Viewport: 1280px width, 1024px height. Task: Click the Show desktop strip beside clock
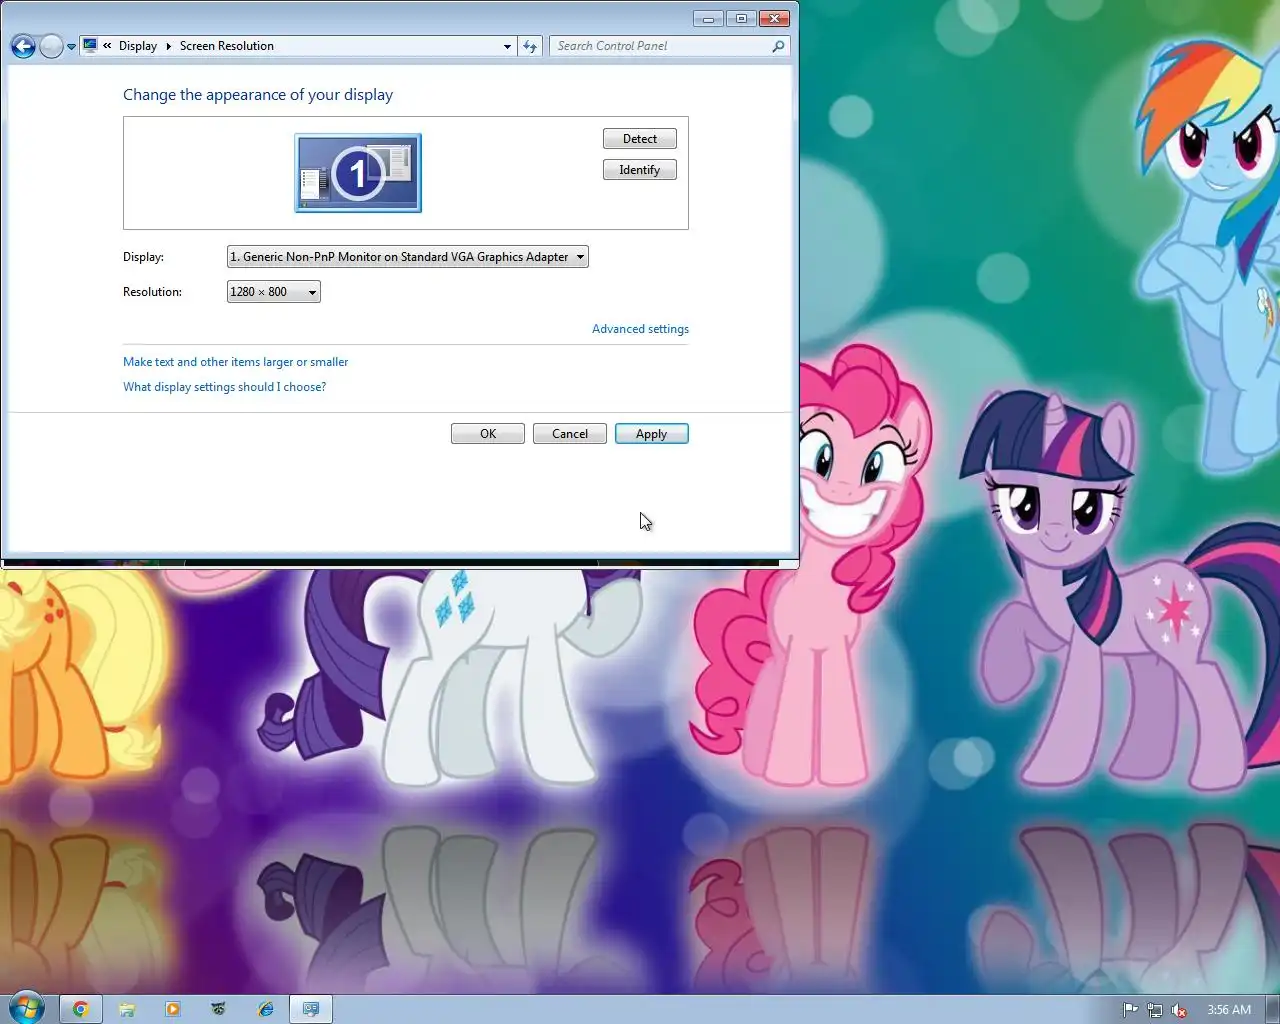pos(1273,1009)
